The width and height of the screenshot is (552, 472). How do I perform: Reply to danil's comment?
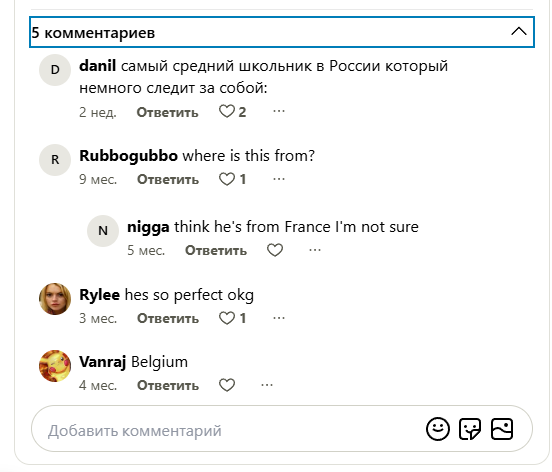point(168,112)
